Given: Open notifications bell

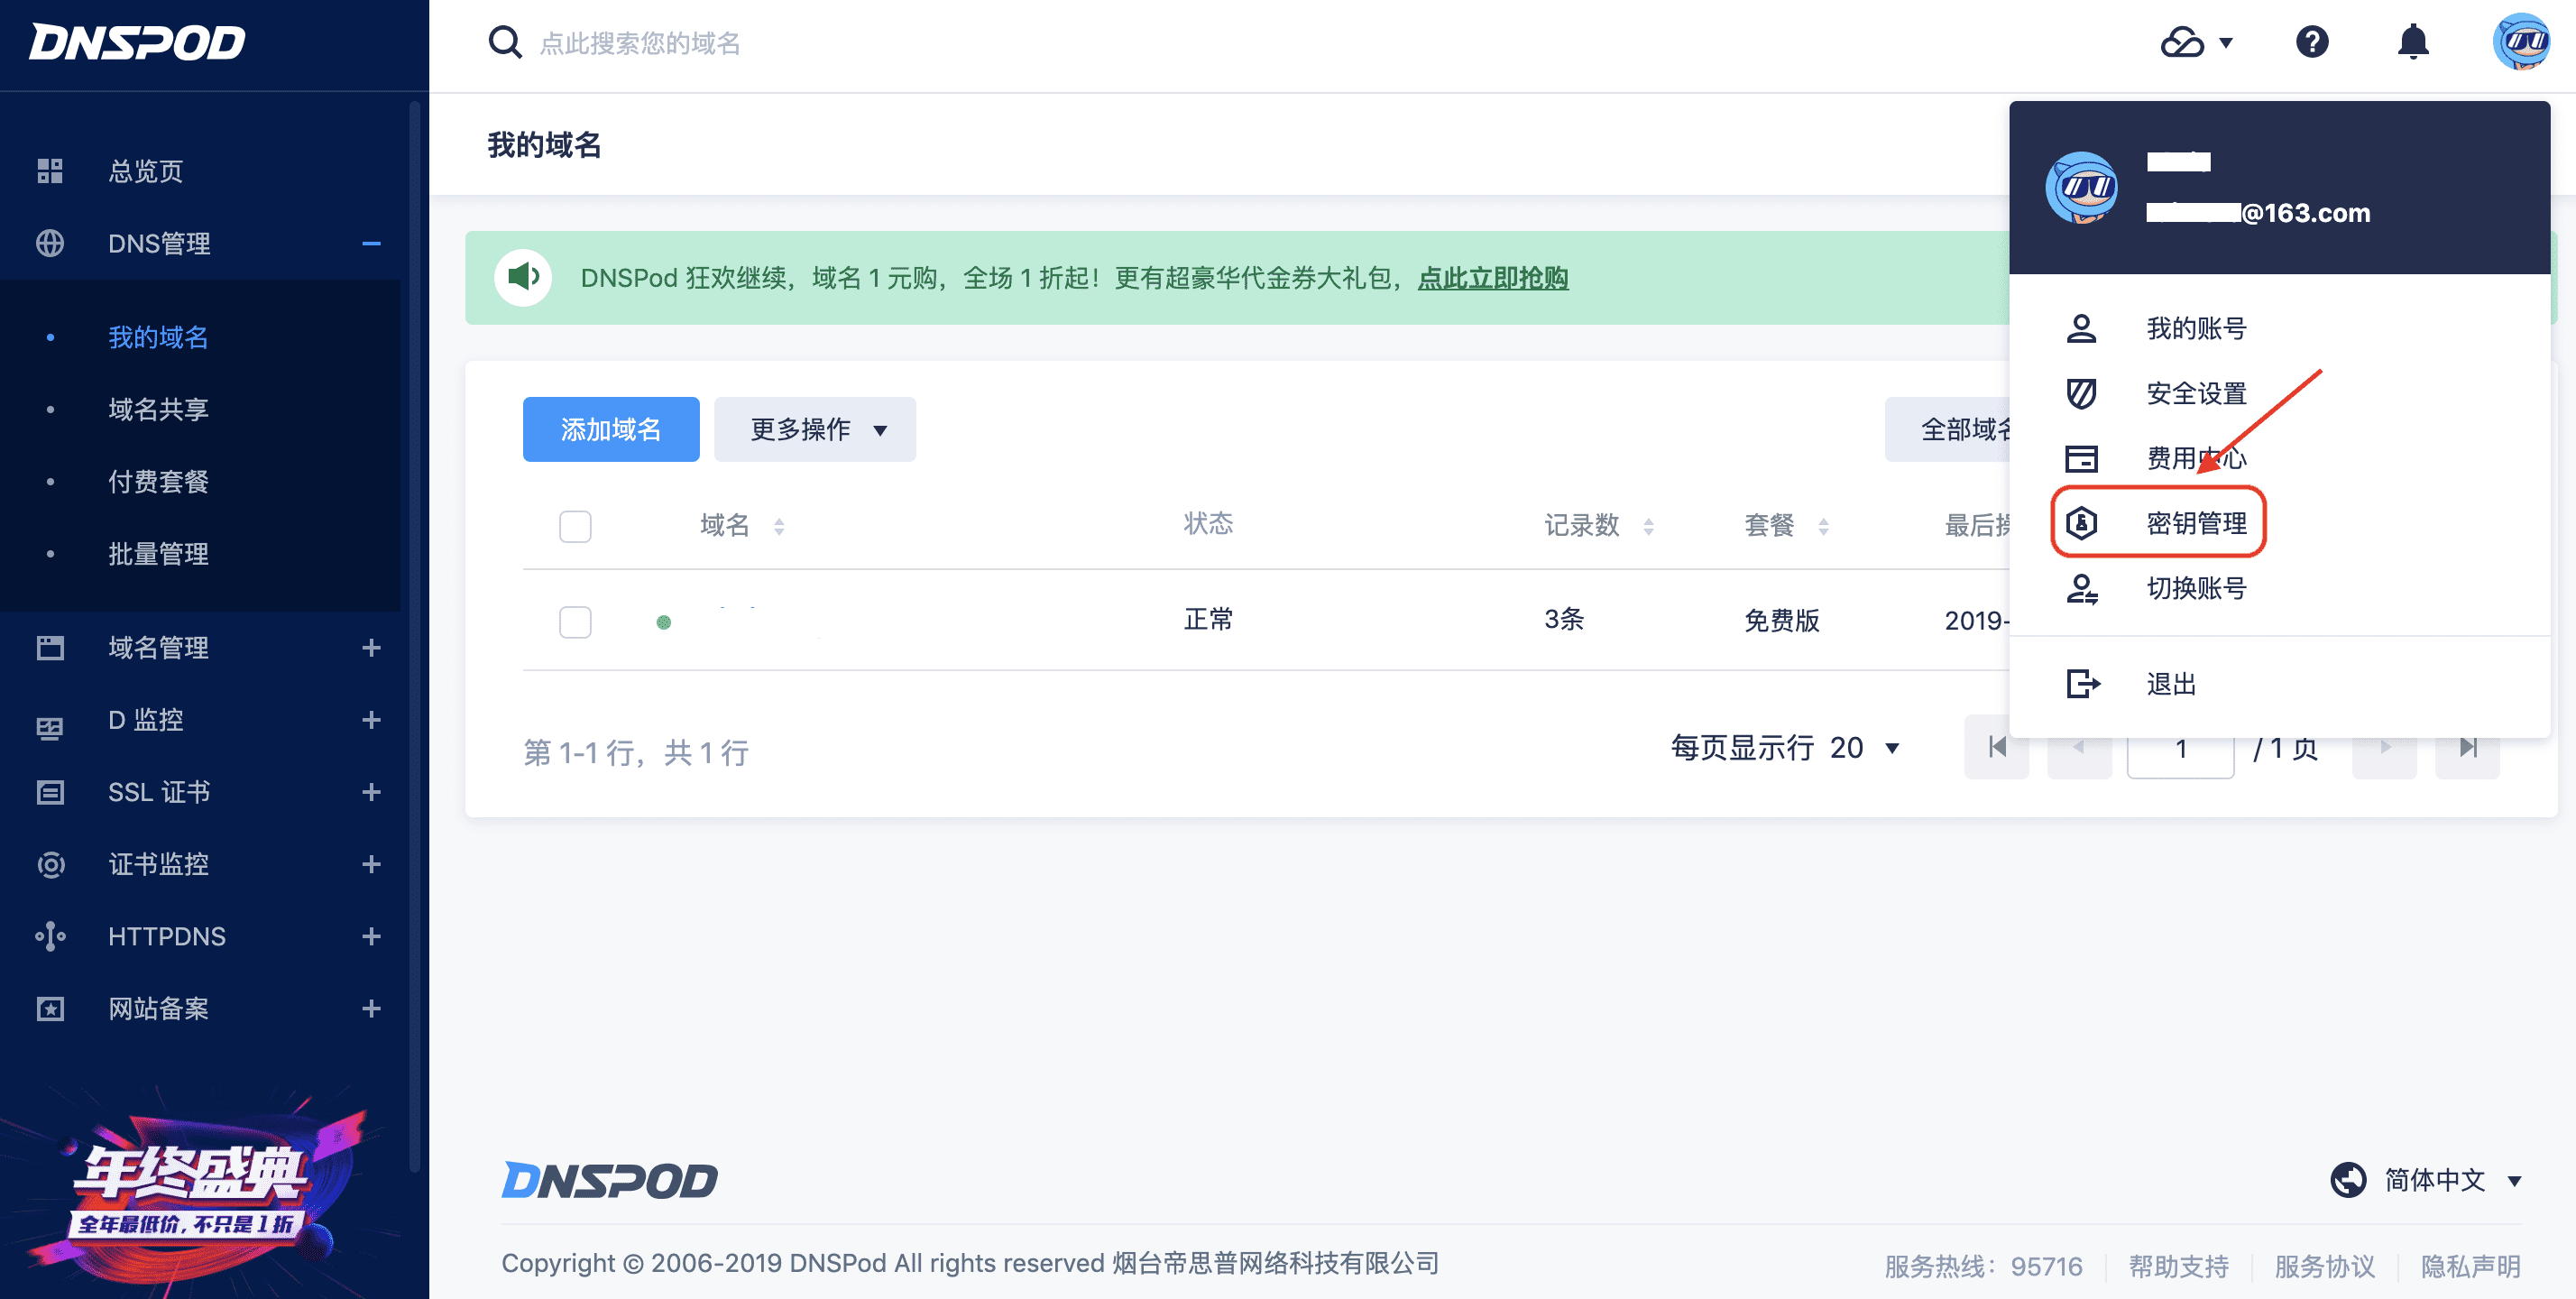Looking at the screenshot, I should 2413,42.
